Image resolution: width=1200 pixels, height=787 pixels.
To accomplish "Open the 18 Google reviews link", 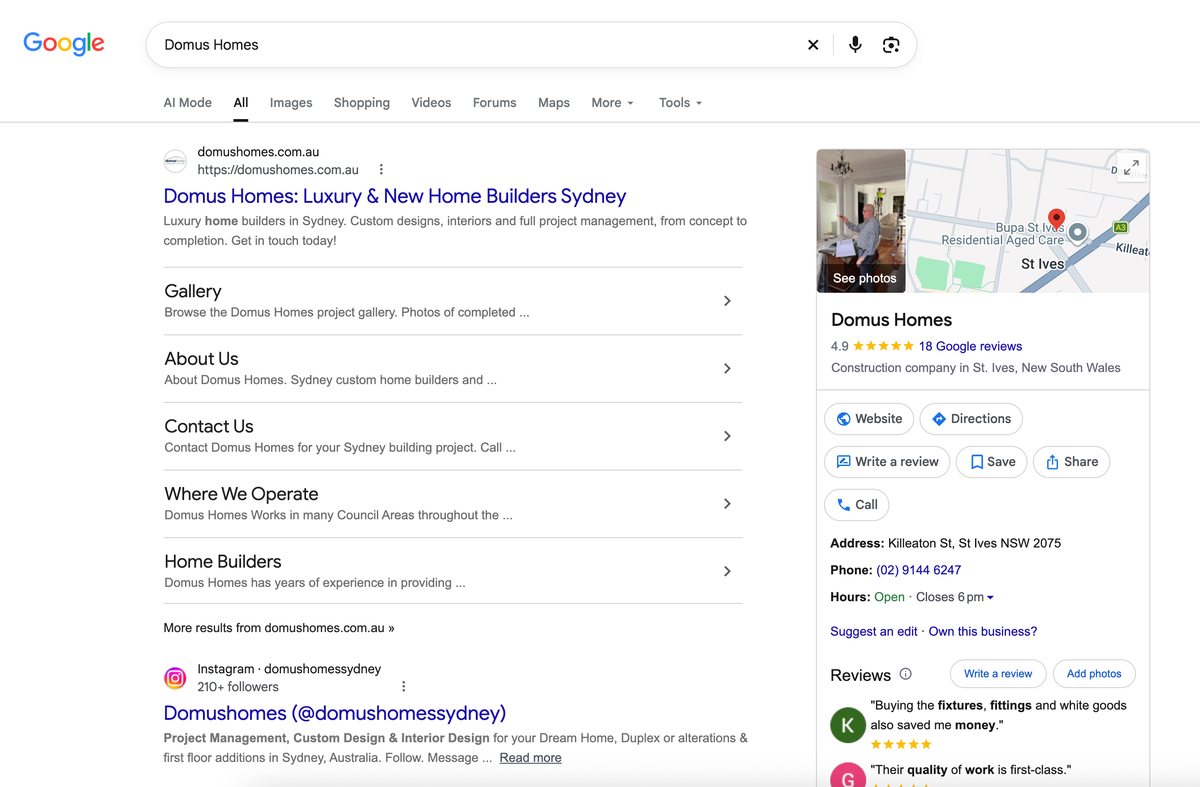I will tap(970, 346).
